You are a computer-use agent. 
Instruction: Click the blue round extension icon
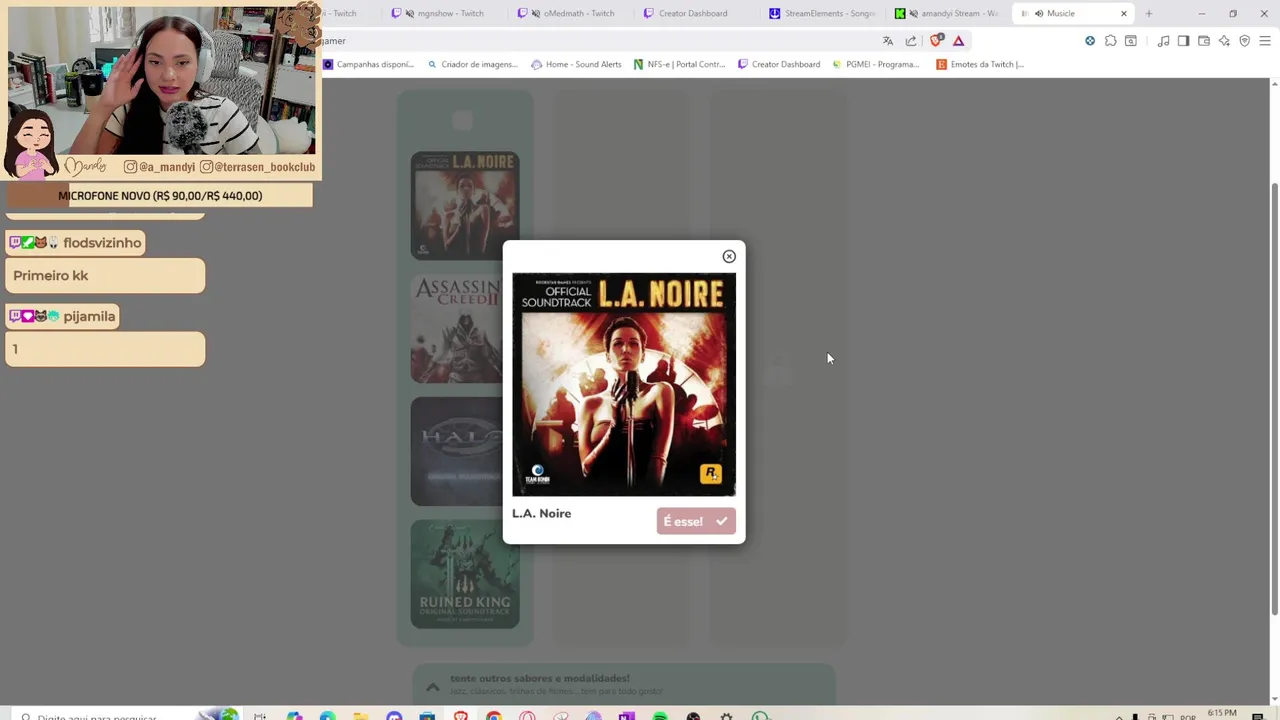coord(1090,41)
